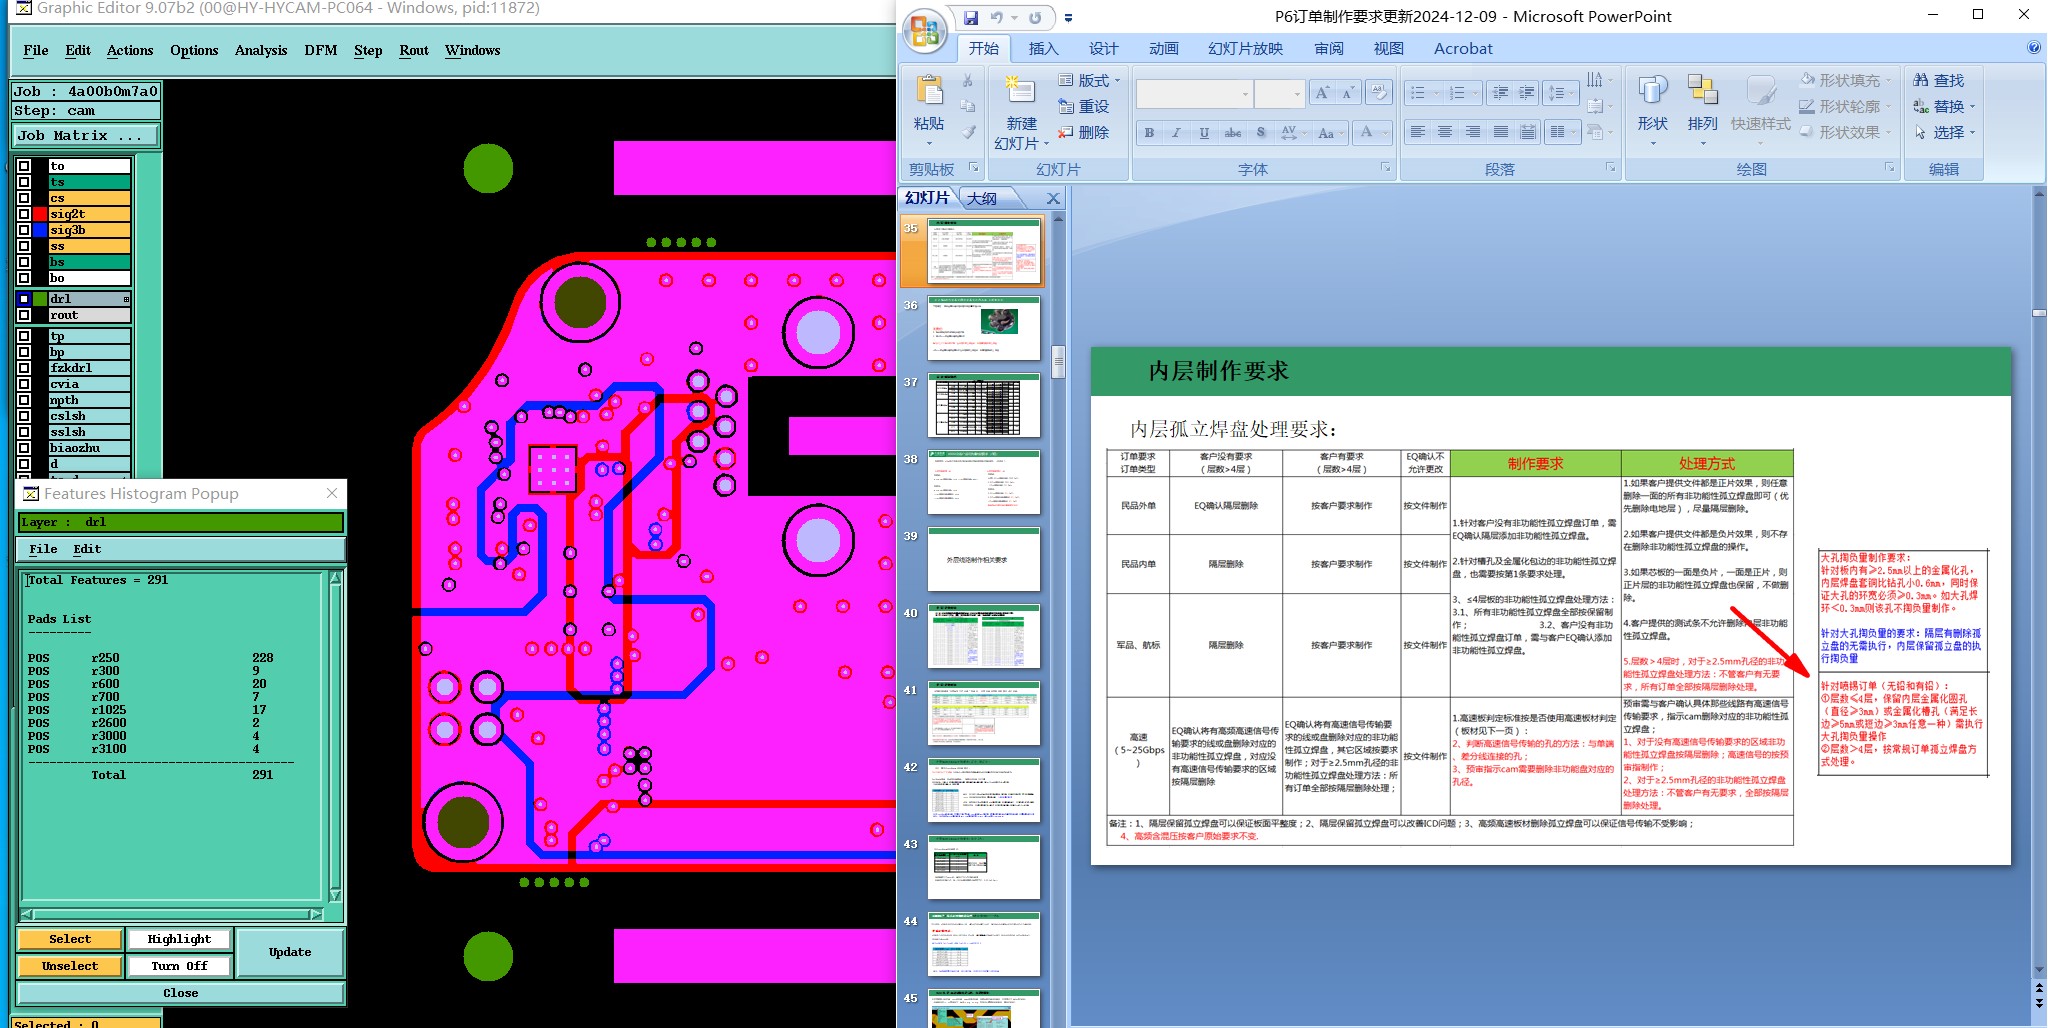Open the Analysis menu in Graphic Editor
Viewport: 2048px width, 1028px height.
tap(261, 50)
